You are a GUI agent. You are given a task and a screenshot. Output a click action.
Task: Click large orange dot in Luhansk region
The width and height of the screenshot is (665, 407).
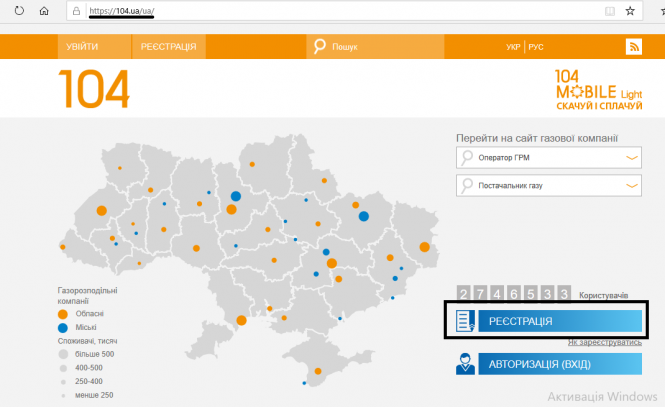tap(425, 247)
